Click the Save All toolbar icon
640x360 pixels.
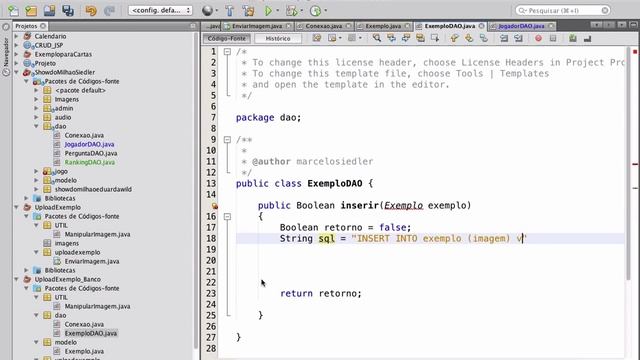click(68, 10)
